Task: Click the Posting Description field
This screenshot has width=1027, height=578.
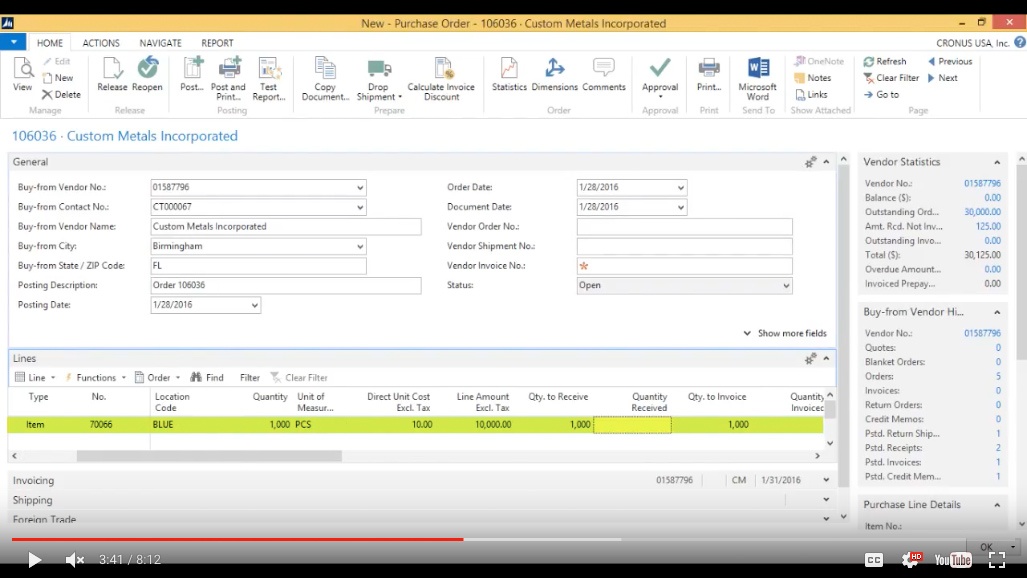Action: point(286,286)
